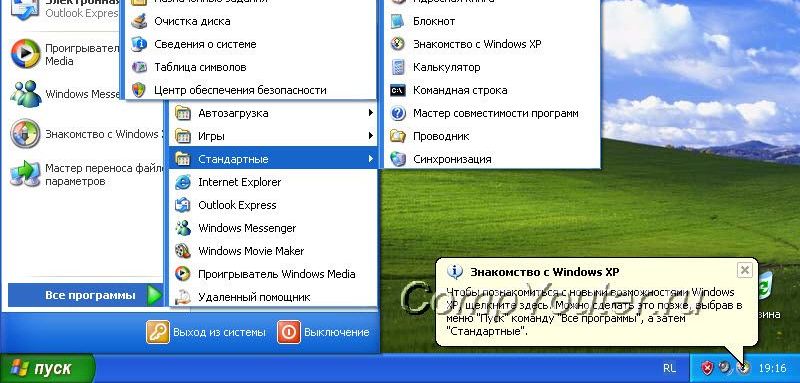800x383 pixels.
Task: Open Командная строка menu entry
Action: 492,90
